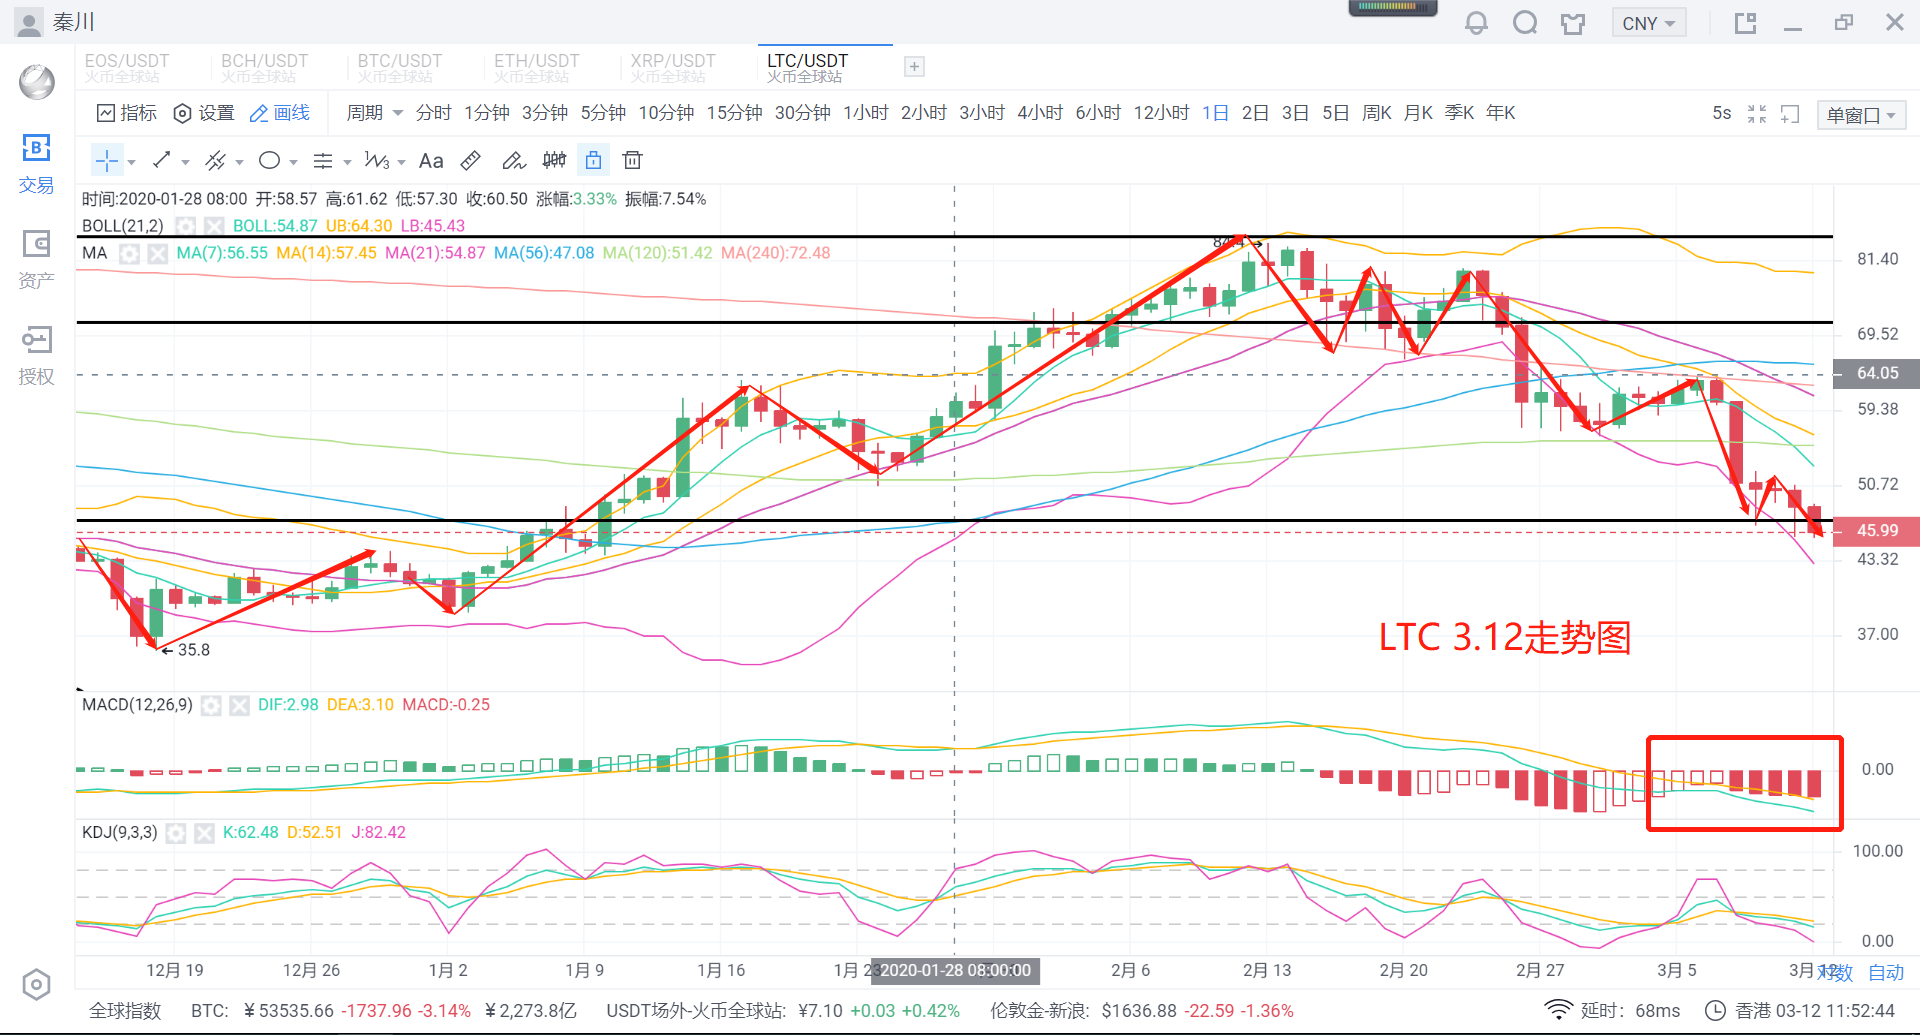1920x1035 pixels.
Task: Click the 5s refresh interval
Action: pyautogui.click(x=1721, y=113)
